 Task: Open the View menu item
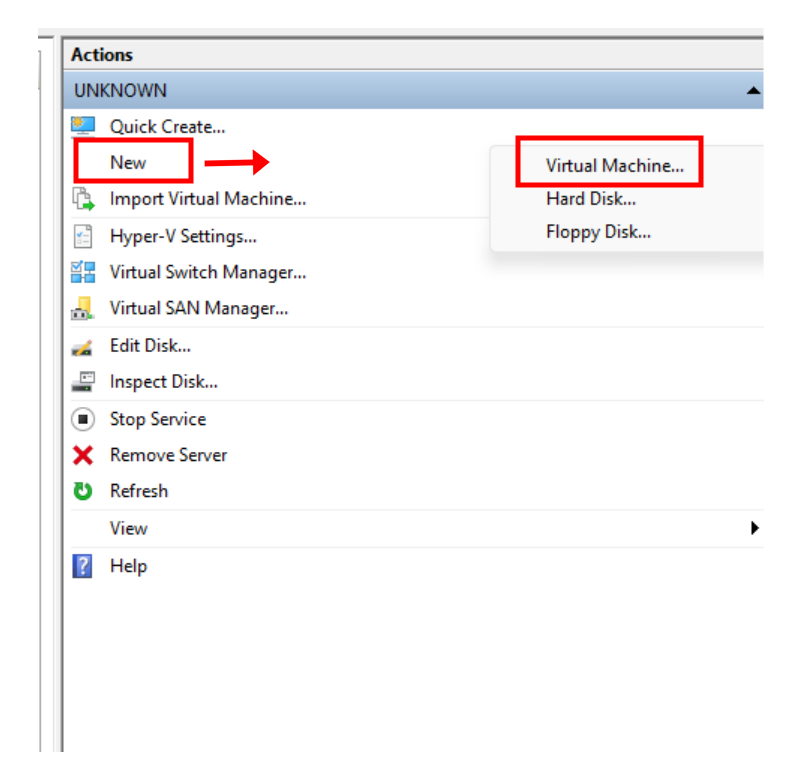coord(129,528)
